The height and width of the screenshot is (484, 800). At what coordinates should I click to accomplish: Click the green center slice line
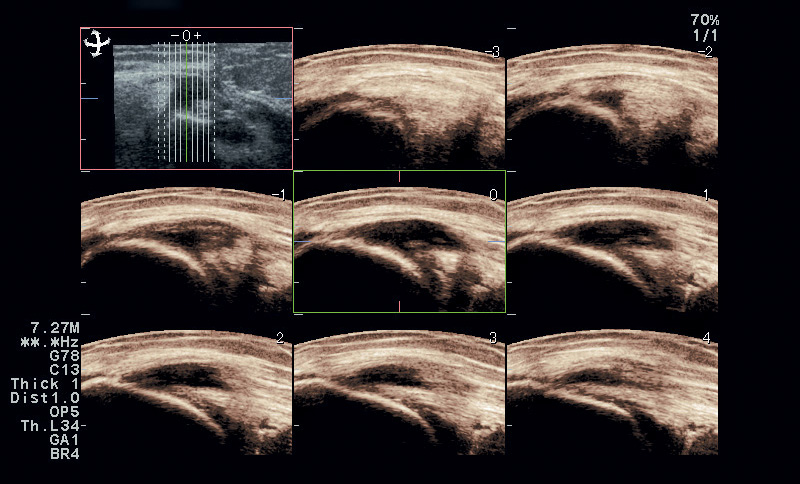tap(186, 100)
